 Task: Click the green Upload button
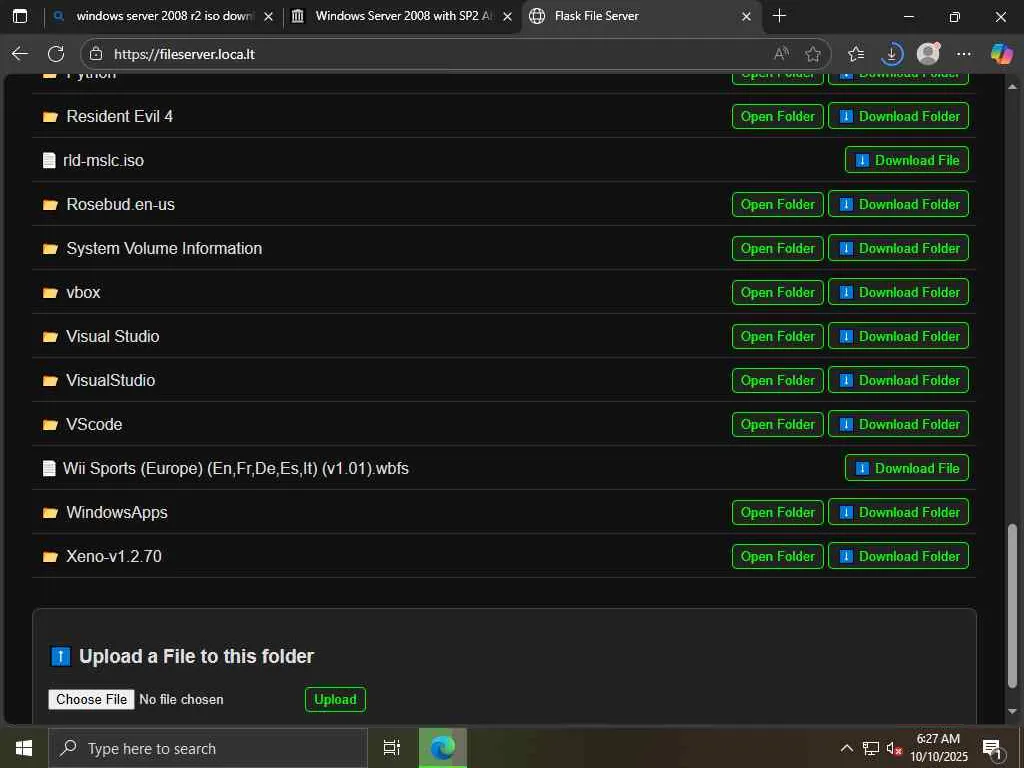point(335,699)
